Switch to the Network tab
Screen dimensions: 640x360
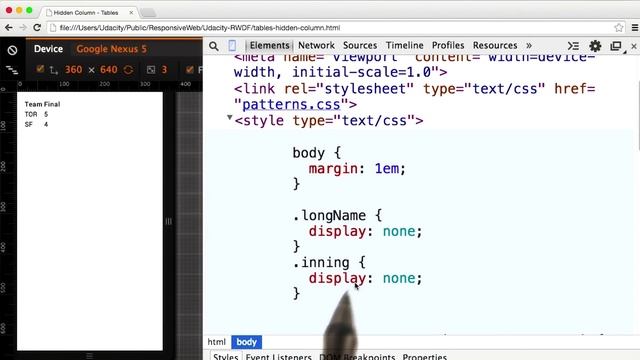tap(316, 45)
